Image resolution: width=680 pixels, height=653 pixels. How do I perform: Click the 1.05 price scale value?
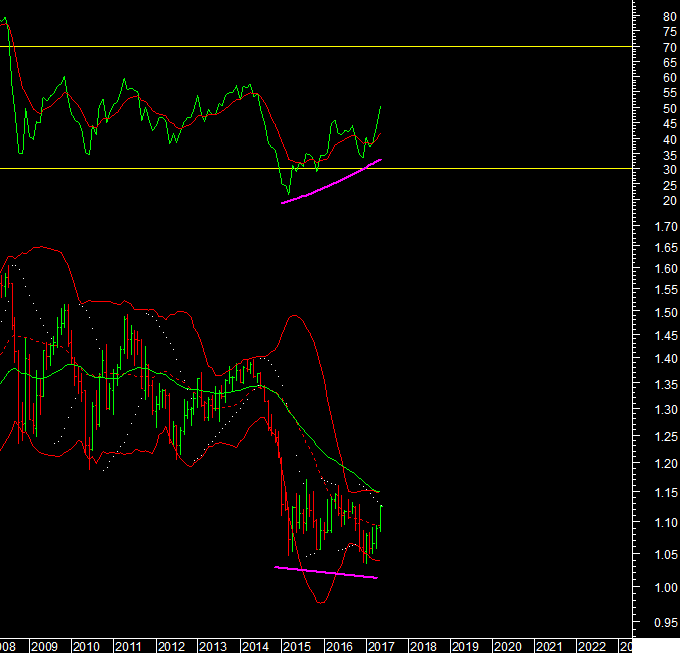pyautogui.click(x=665, y=555)
